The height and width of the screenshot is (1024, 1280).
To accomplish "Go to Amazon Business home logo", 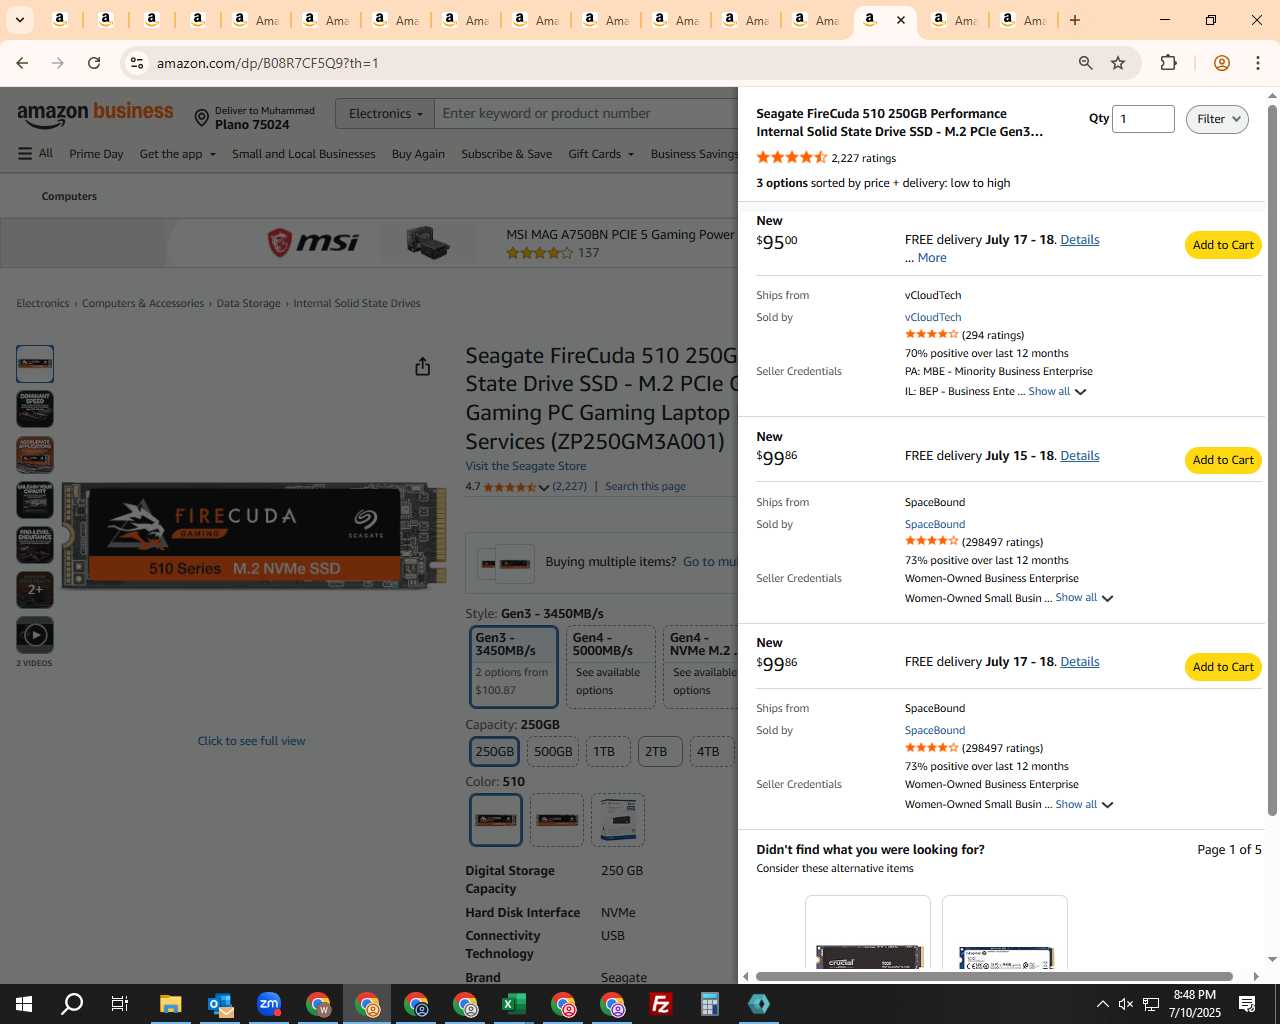I will tap(95, 114).
